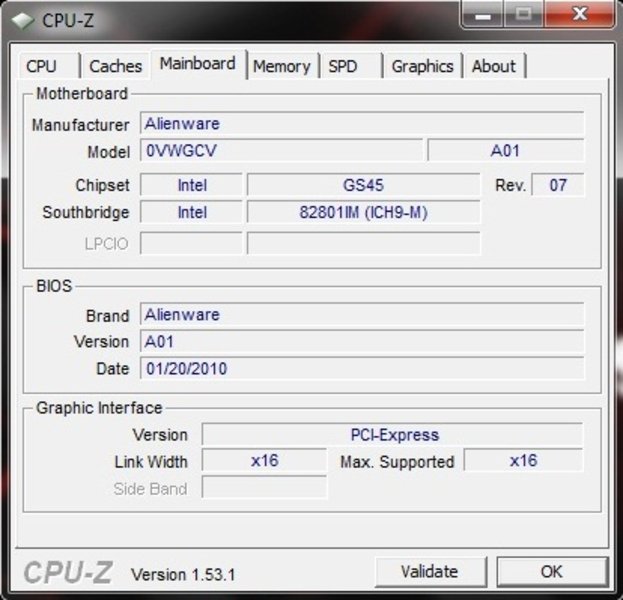
Task: Click the BIOS Date value 01/20/2010
Action: tap(362, 368)
